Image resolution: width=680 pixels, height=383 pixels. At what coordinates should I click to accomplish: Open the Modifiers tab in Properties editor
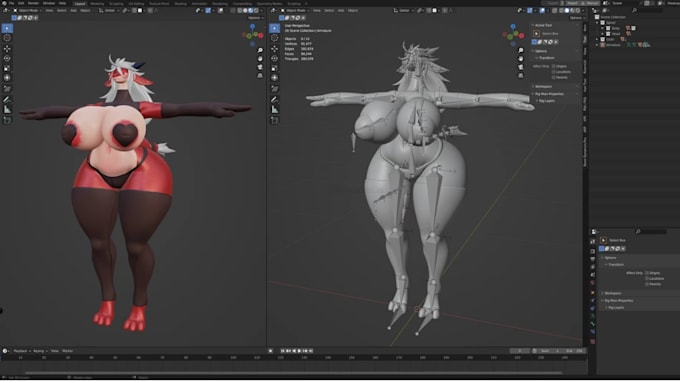pos(592,300)
